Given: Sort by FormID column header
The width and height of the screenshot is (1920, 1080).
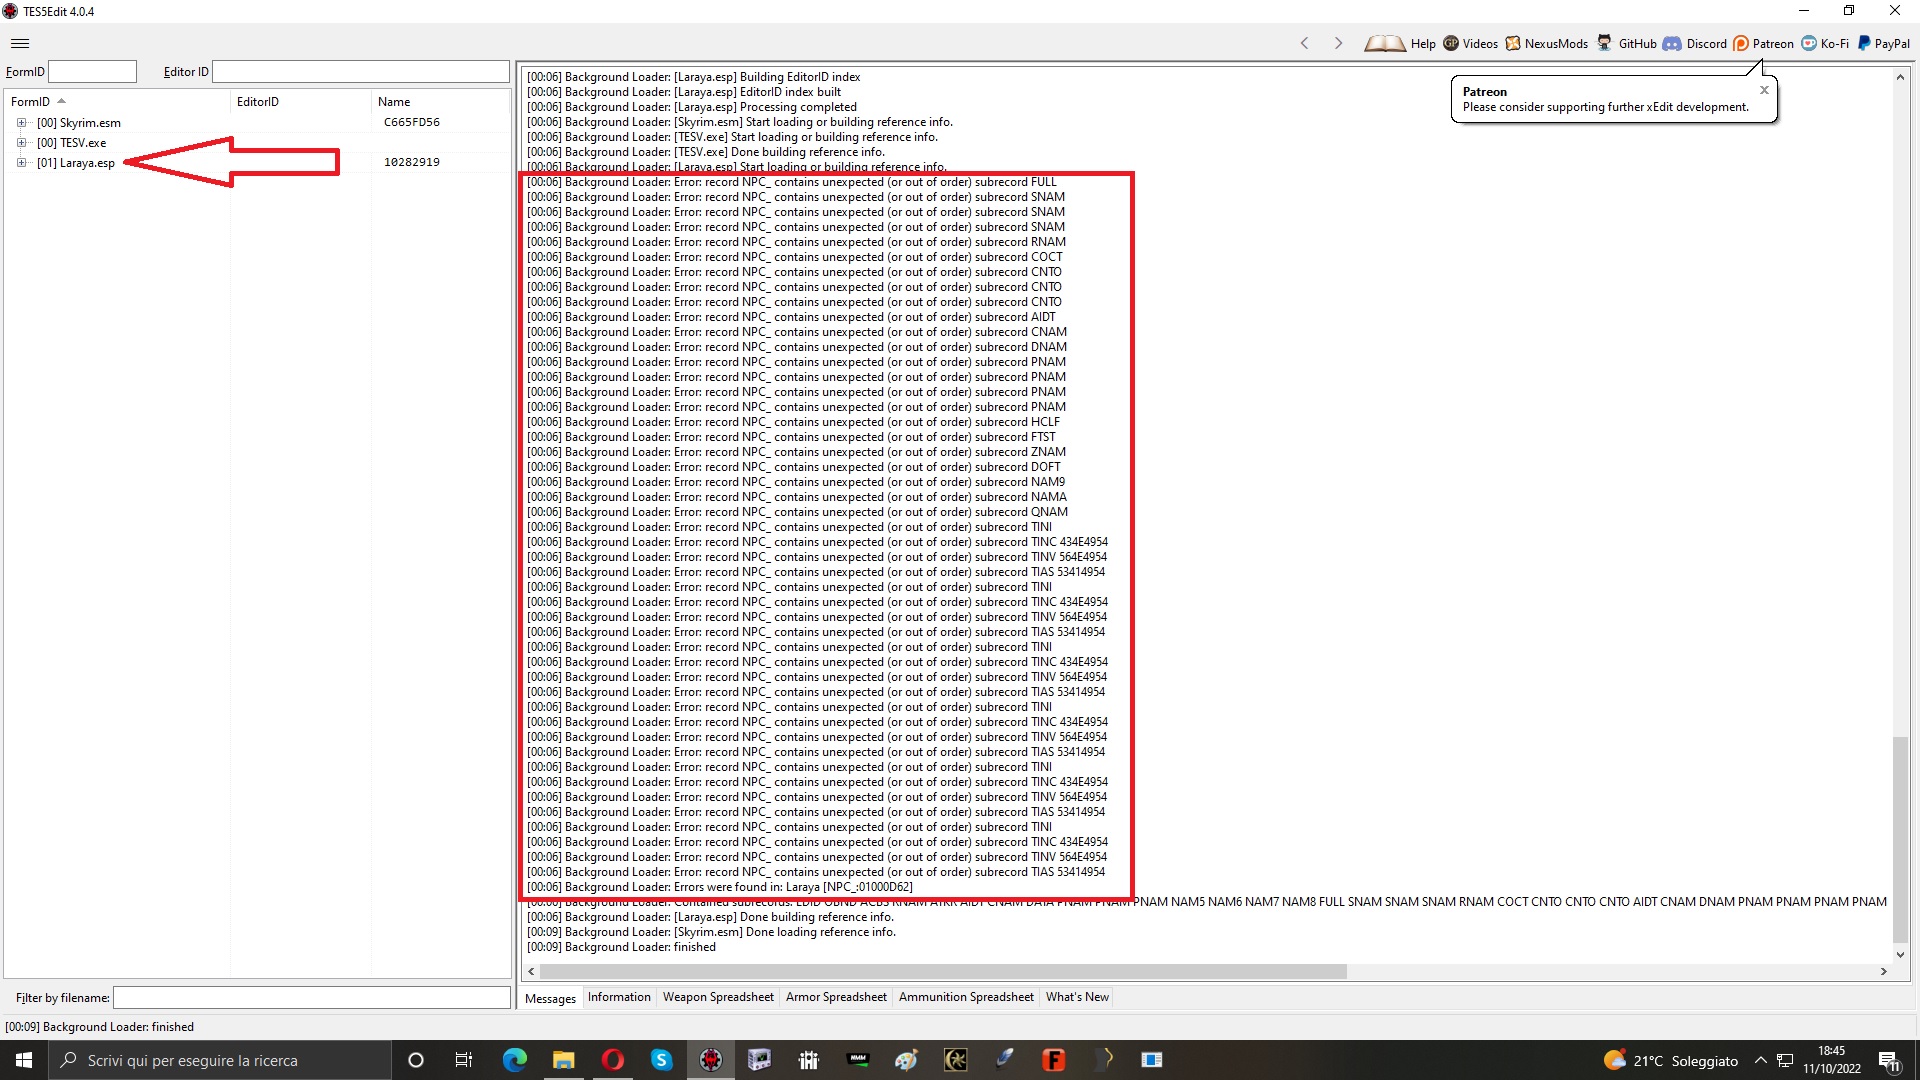Looking at the screenshot, I should [117, 101].
